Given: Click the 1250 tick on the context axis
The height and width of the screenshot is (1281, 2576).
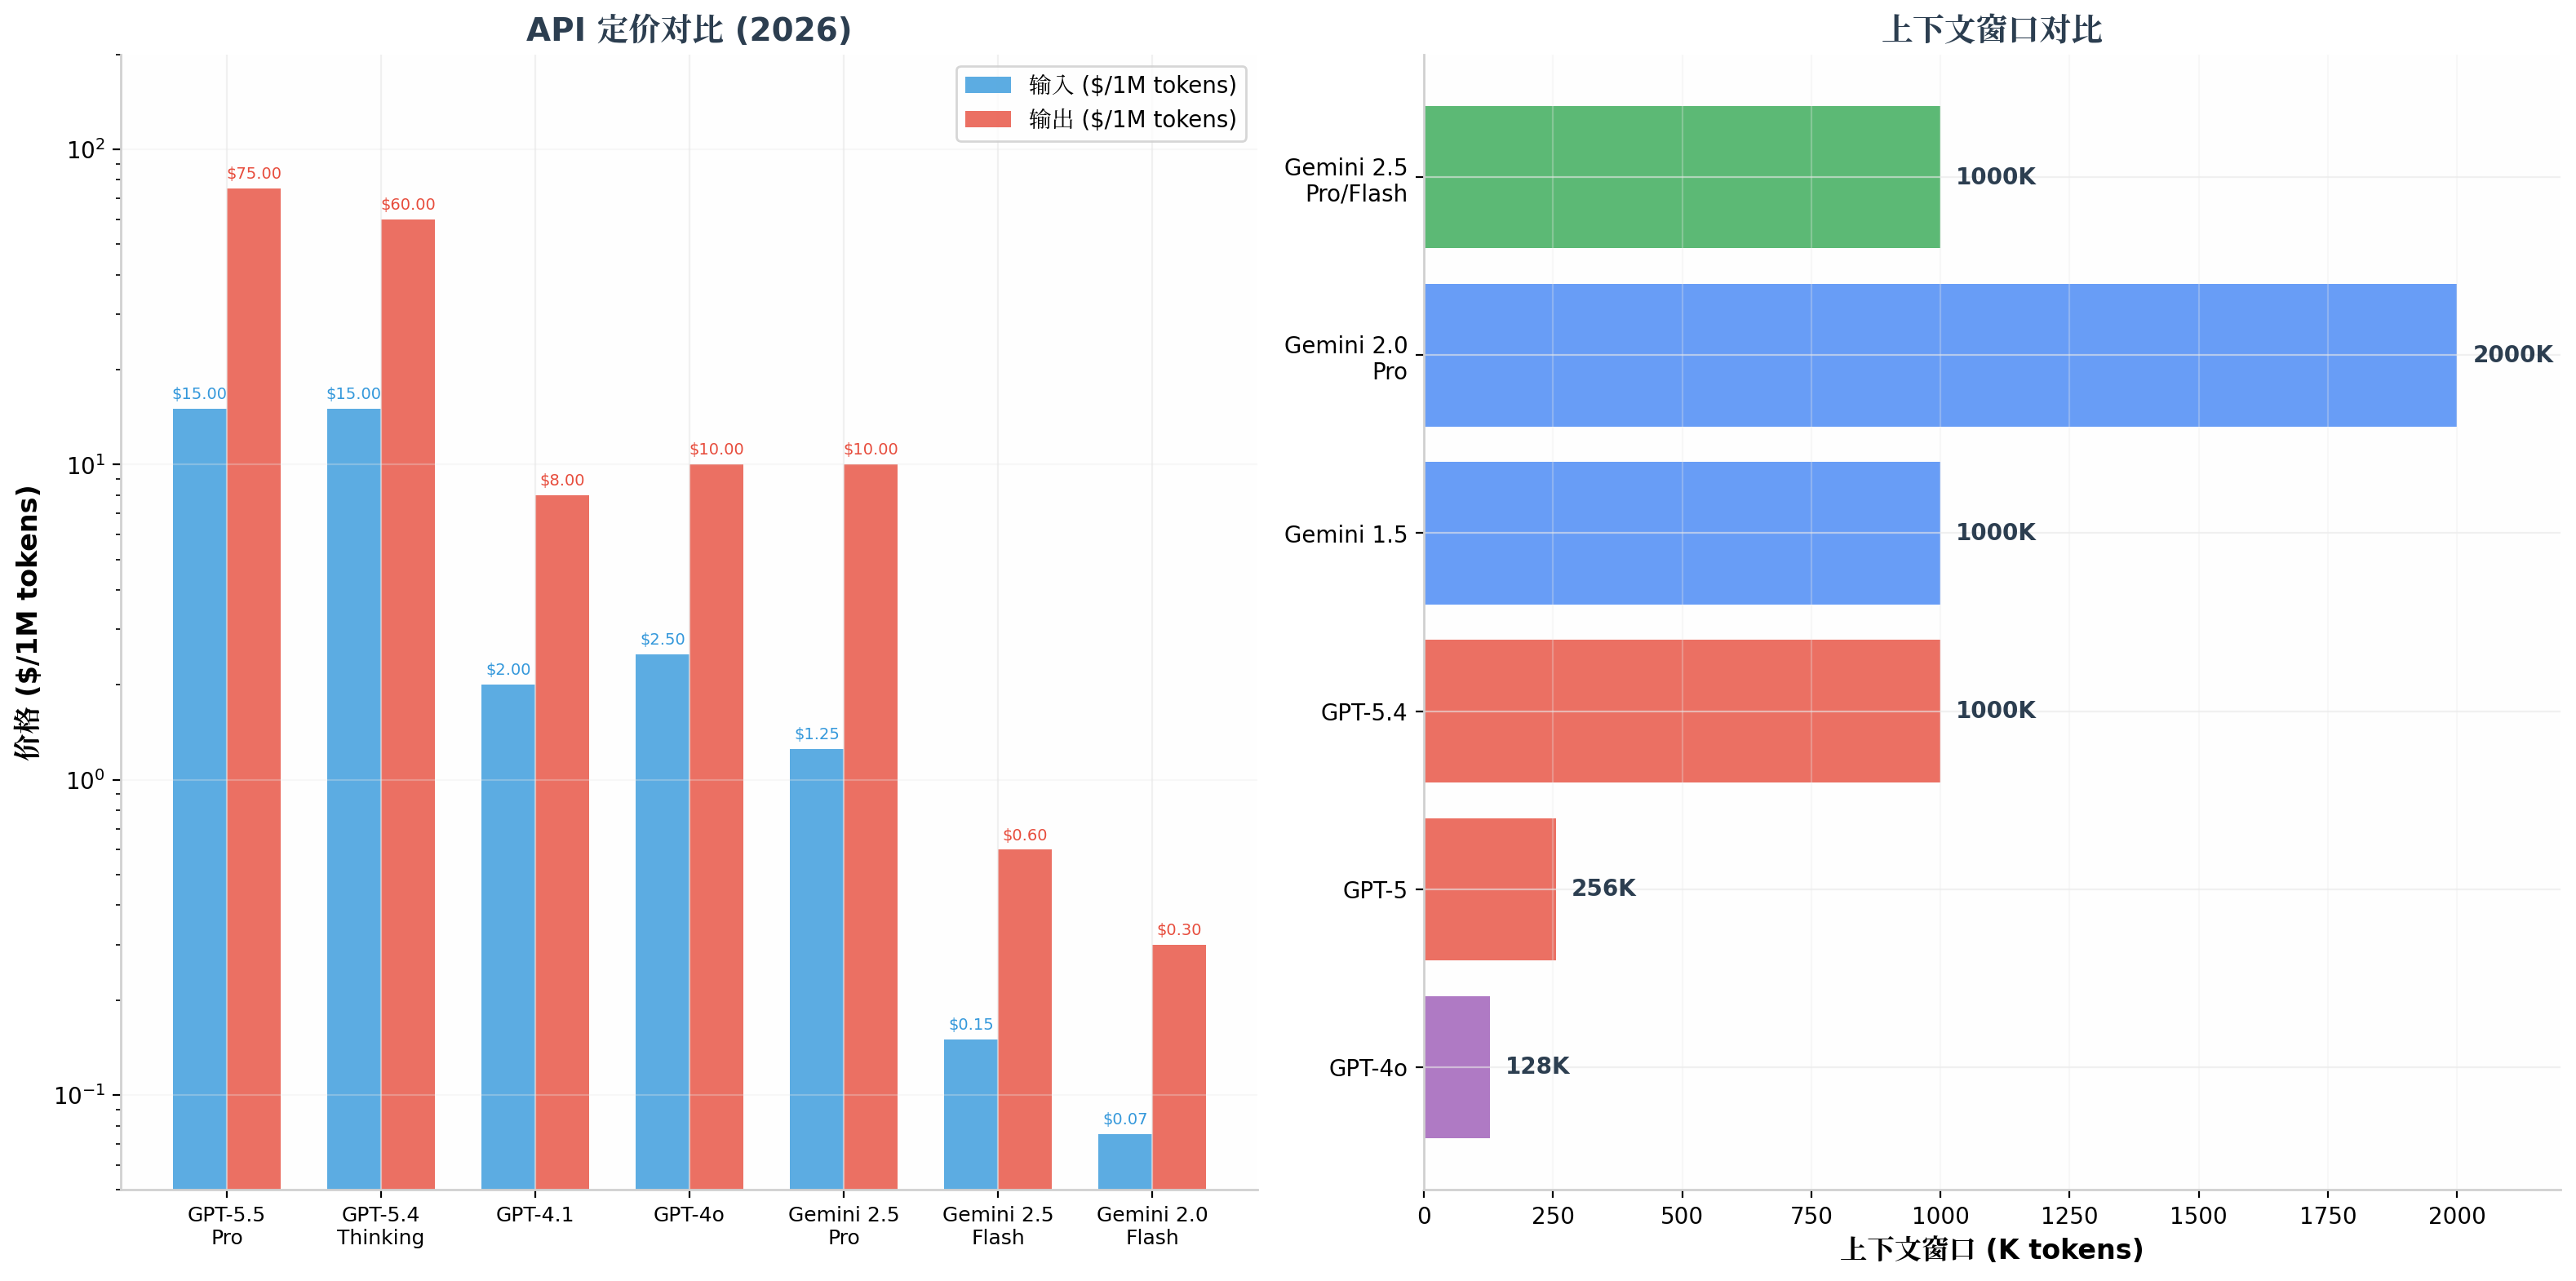Looking at the screenshot, I should point(2069,1216).
